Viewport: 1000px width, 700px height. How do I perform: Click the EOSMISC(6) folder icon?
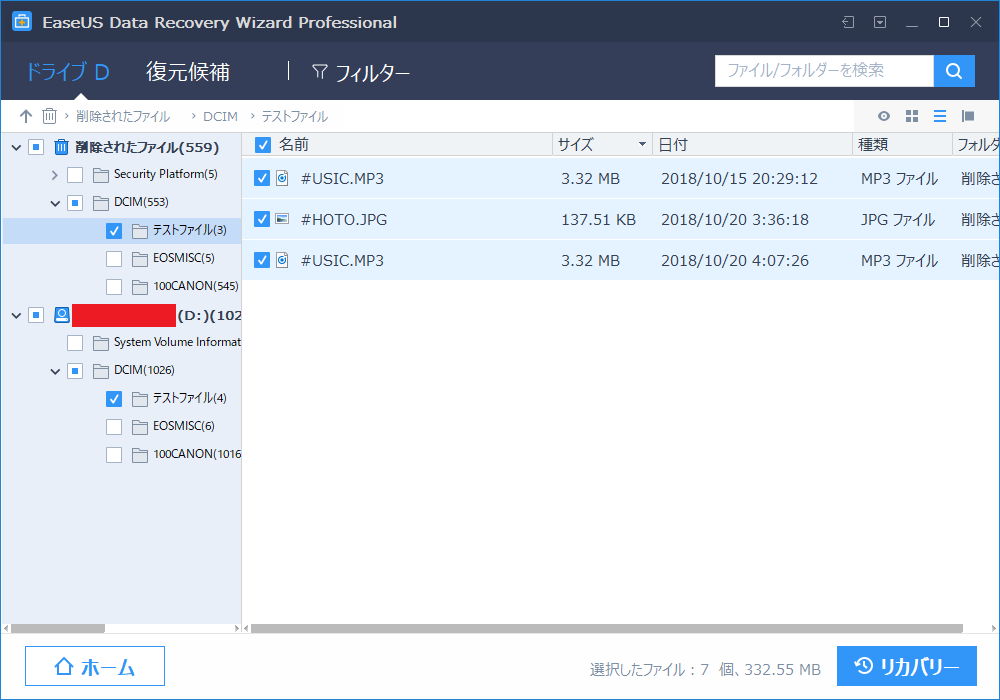(x=140, y=427)
